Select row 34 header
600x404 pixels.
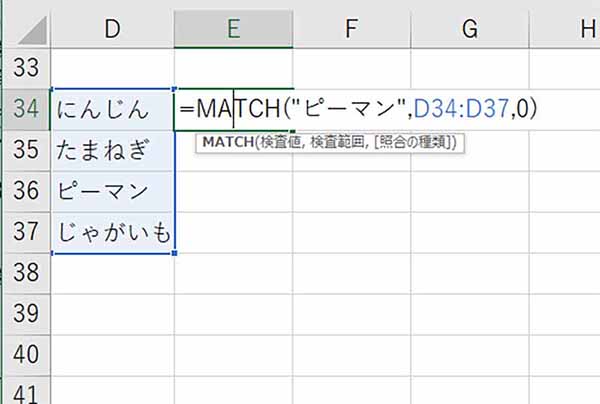[x=27, y=108]
